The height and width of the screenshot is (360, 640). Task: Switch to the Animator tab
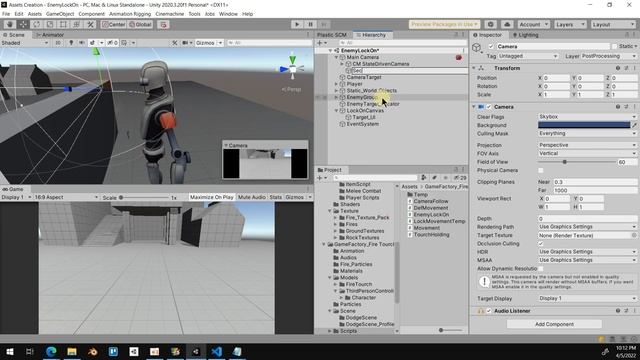pos(50,35)
